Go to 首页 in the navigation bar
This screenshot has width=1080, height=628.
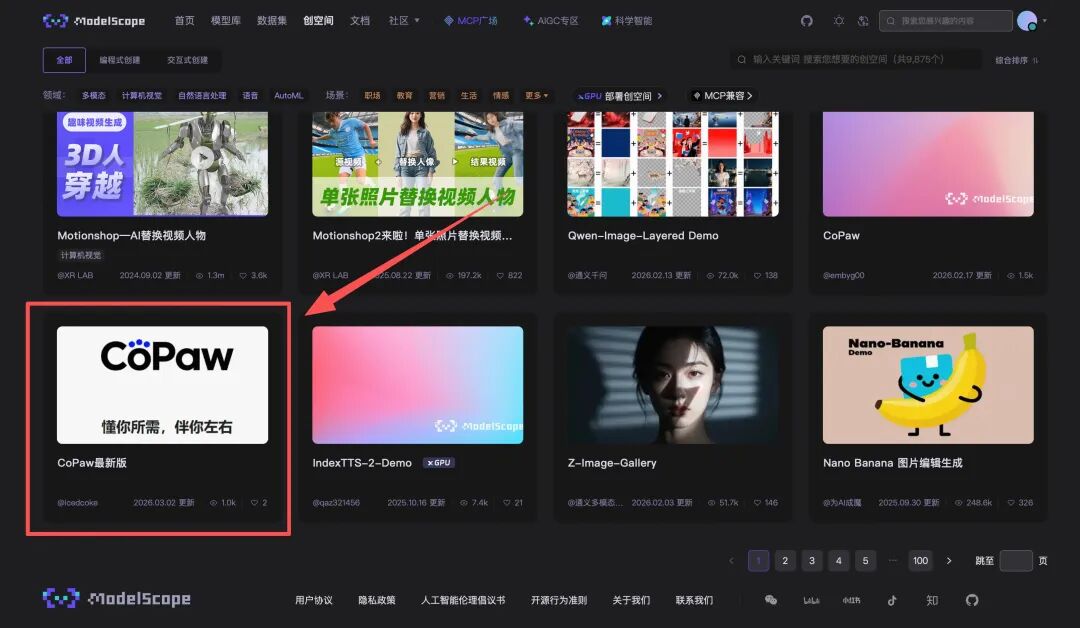[185, 21]
